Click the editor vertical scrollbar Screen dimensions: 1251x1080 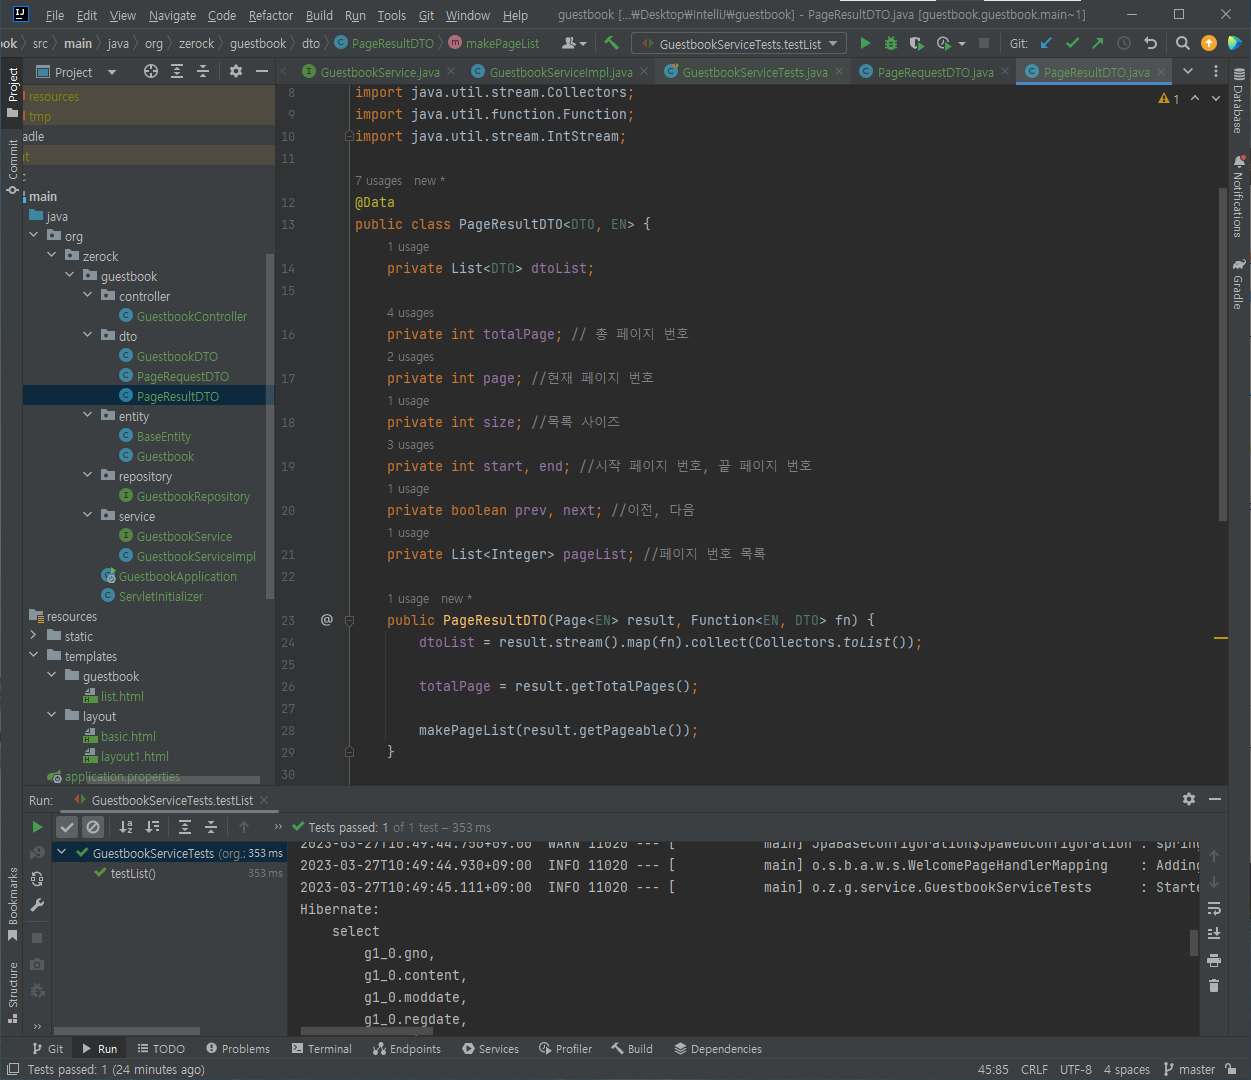coord(1223,353)
